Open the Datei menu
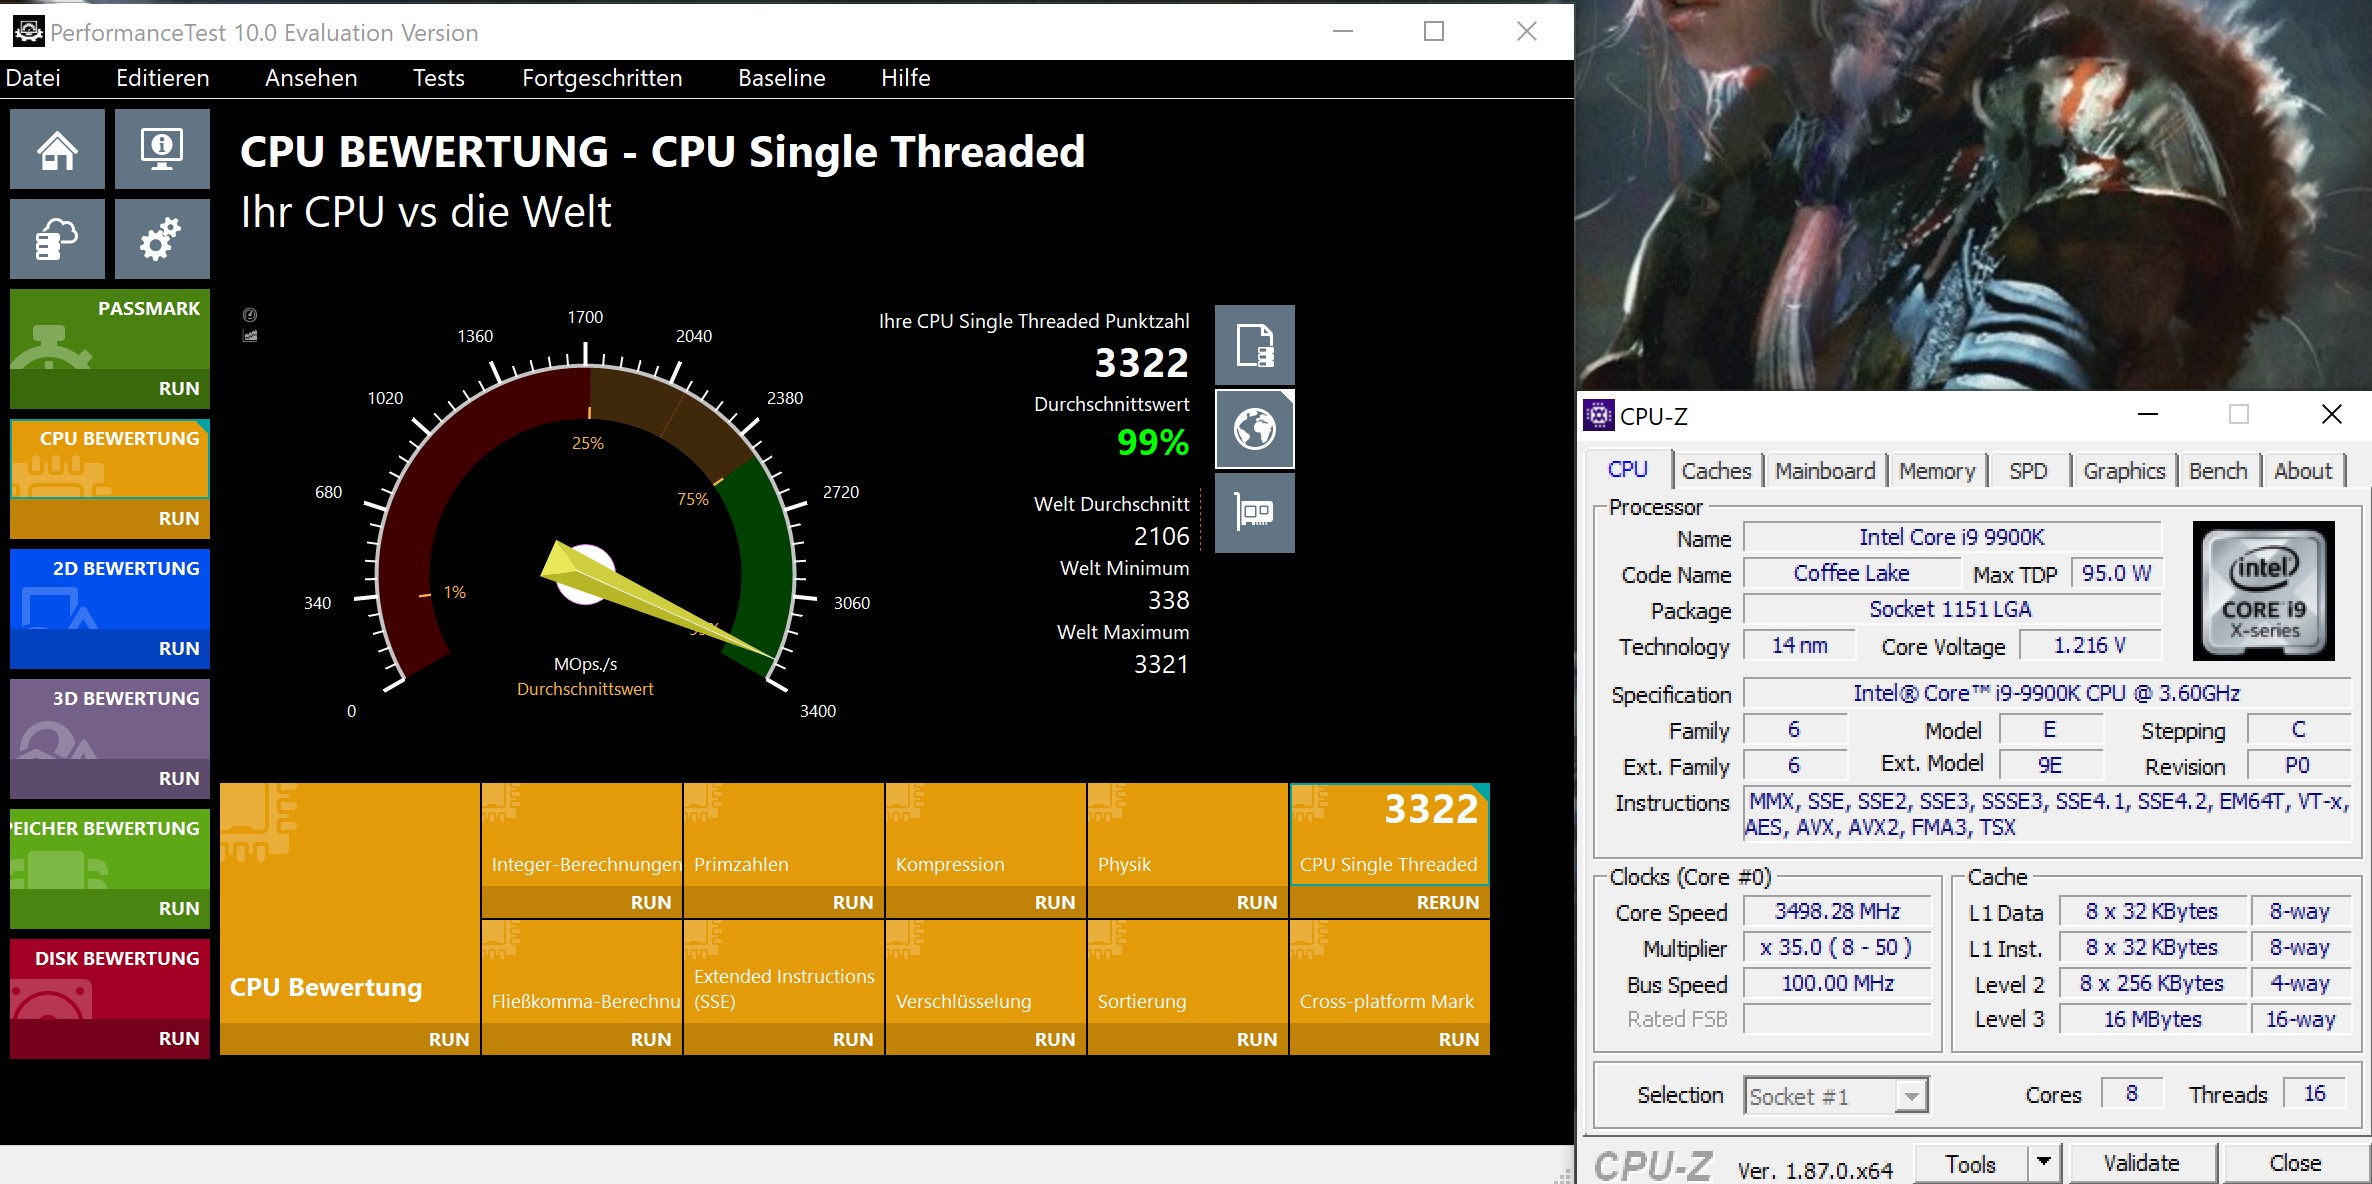The width and height of the screenshot is (2372, 1184). click(33, 78)
